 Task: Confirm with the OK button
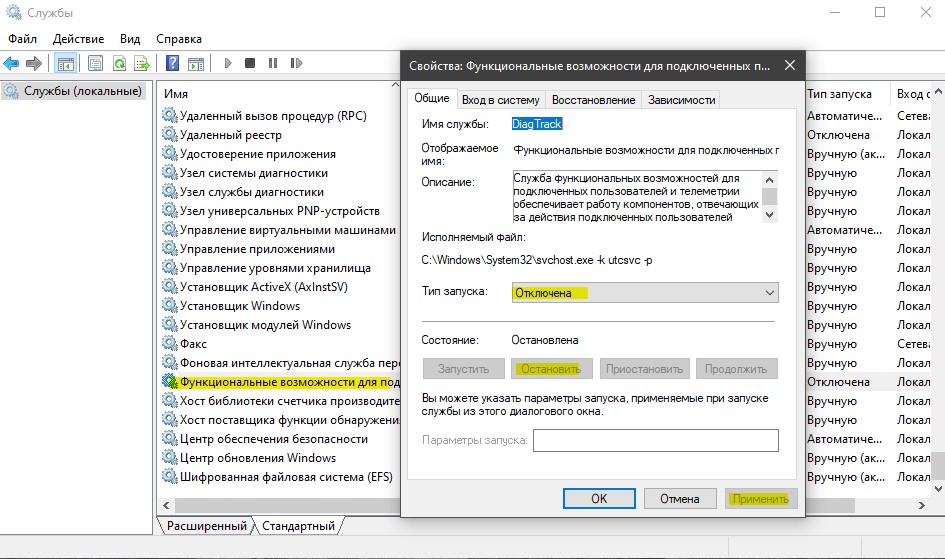pos(599,499)
